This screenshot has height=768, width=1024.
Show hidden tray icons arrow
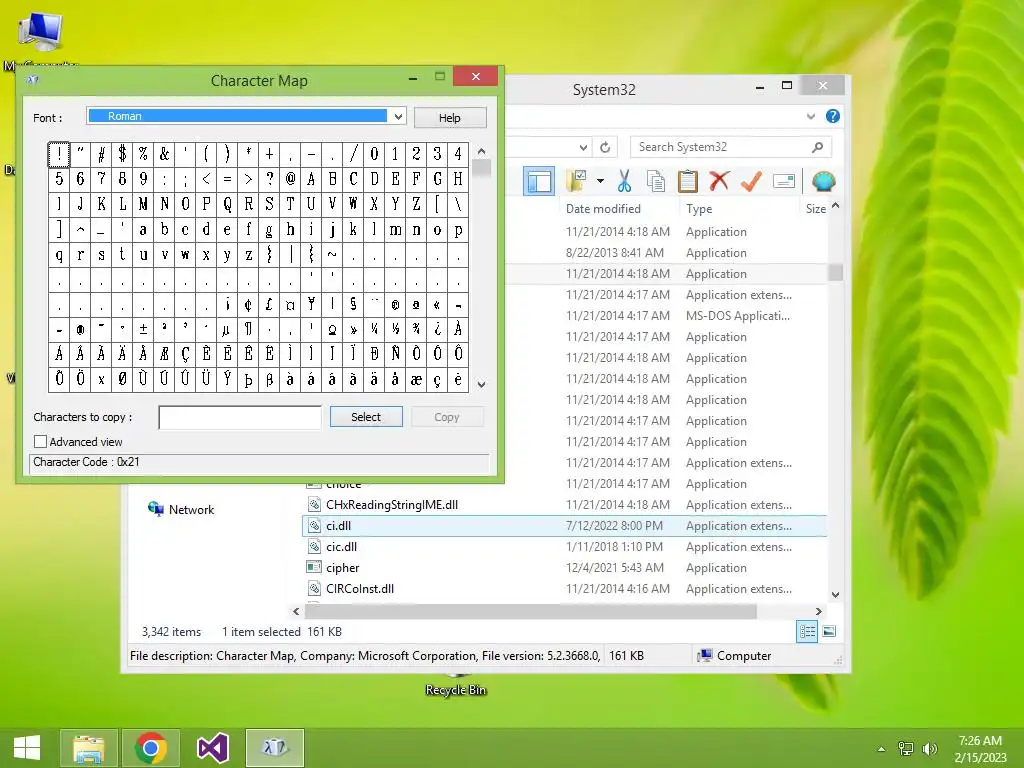pos(882,749)
